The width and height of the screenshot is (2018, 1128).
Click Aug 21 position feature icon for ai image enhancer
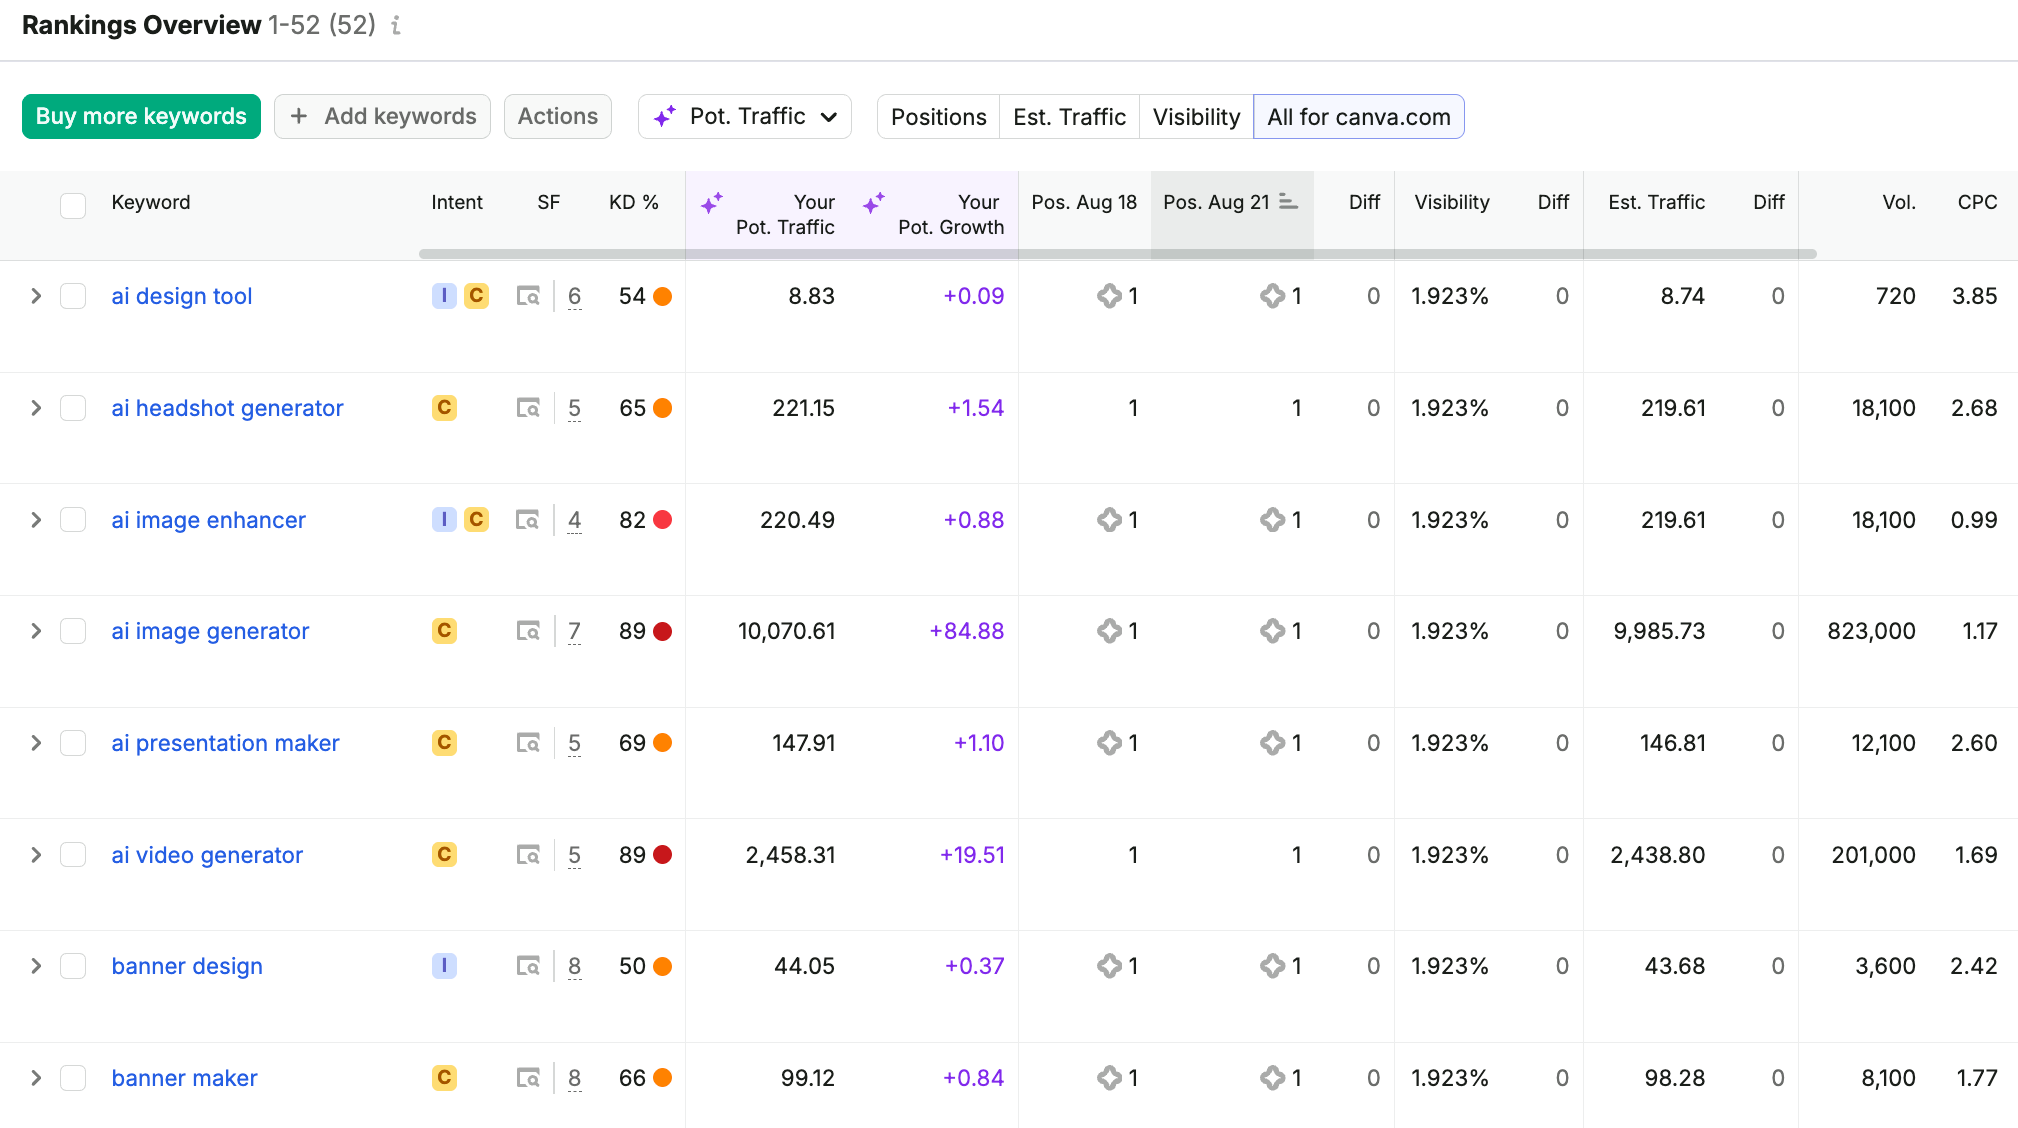pos(1272,520)
